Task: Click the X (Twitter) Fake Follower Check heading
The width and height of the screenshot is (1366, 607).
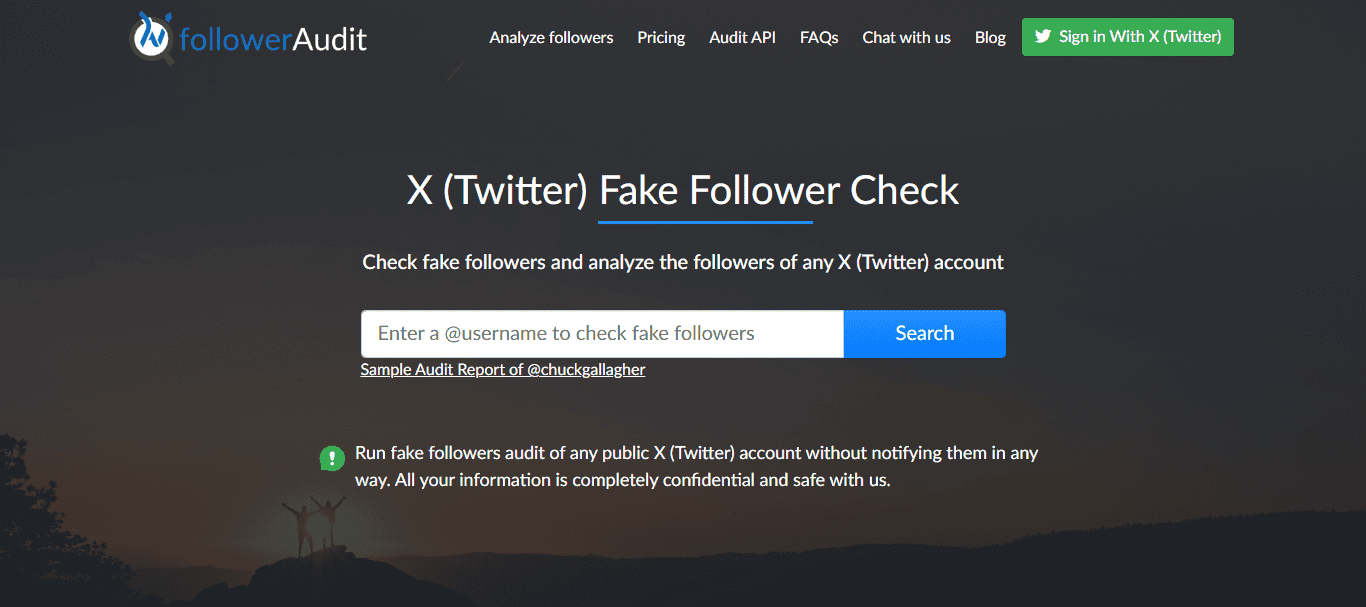Action: tap(683, 190)
